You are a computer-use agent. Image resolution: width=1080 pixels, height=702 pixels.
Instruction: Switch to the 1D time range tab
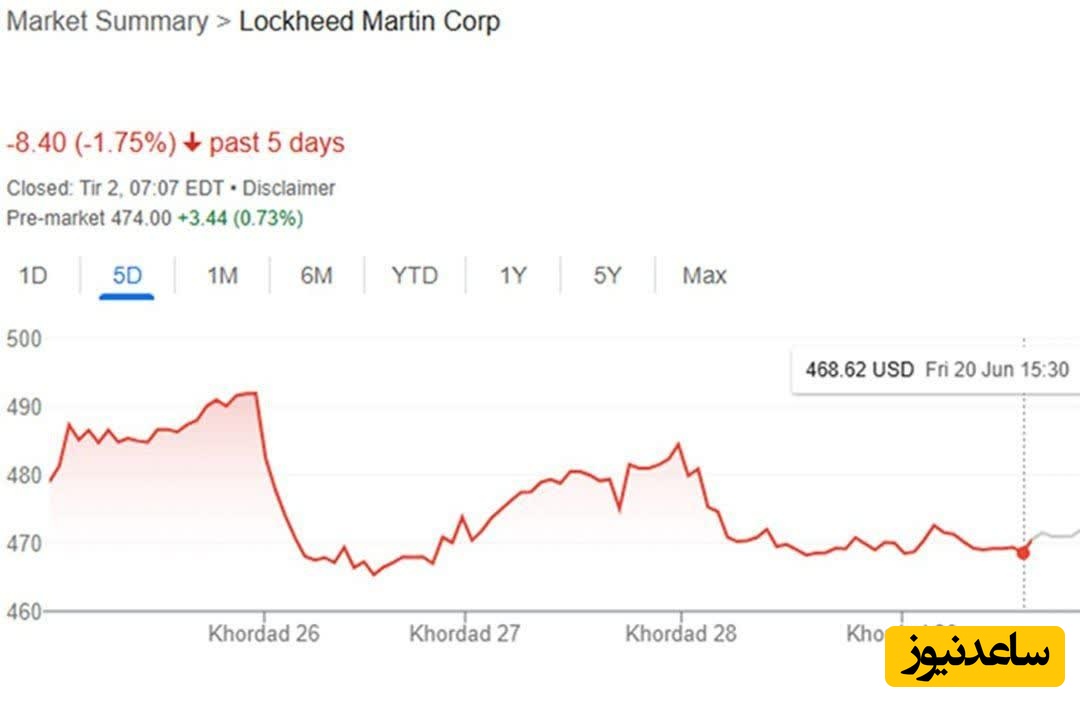tap(34, 276)
